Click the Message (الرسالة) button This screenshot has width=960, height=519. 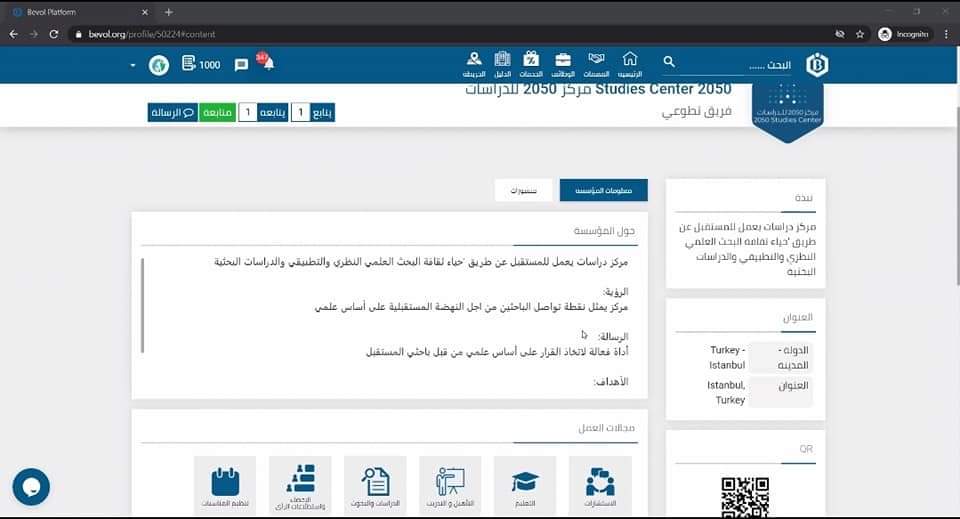click(172, 113)
